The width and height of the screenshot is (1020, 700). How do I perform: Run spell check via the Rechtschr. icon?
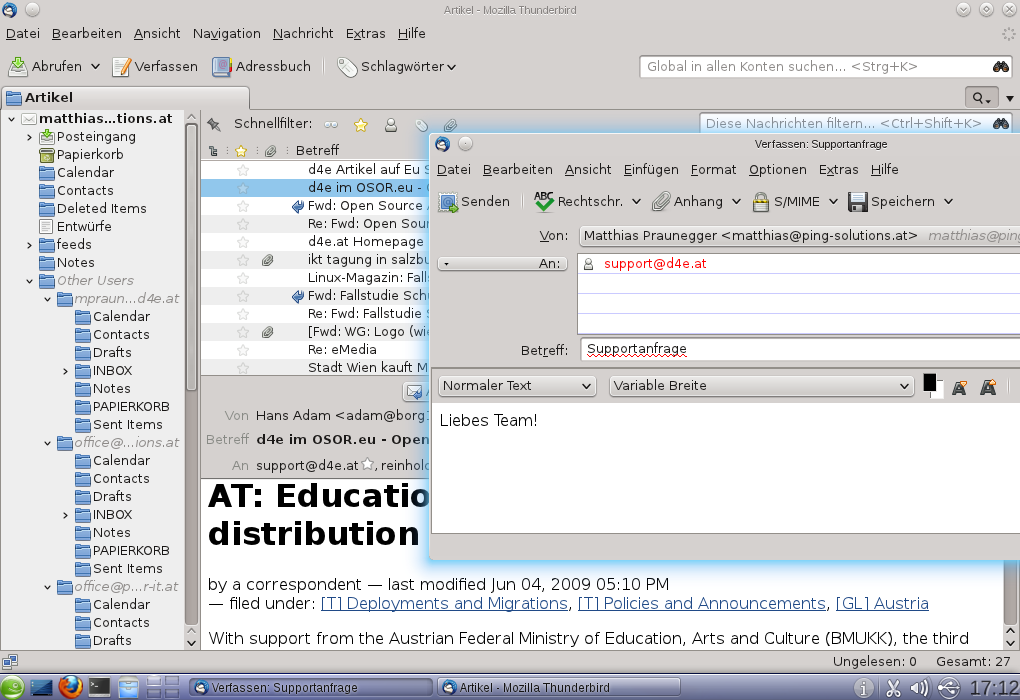(x=544, y=202)
